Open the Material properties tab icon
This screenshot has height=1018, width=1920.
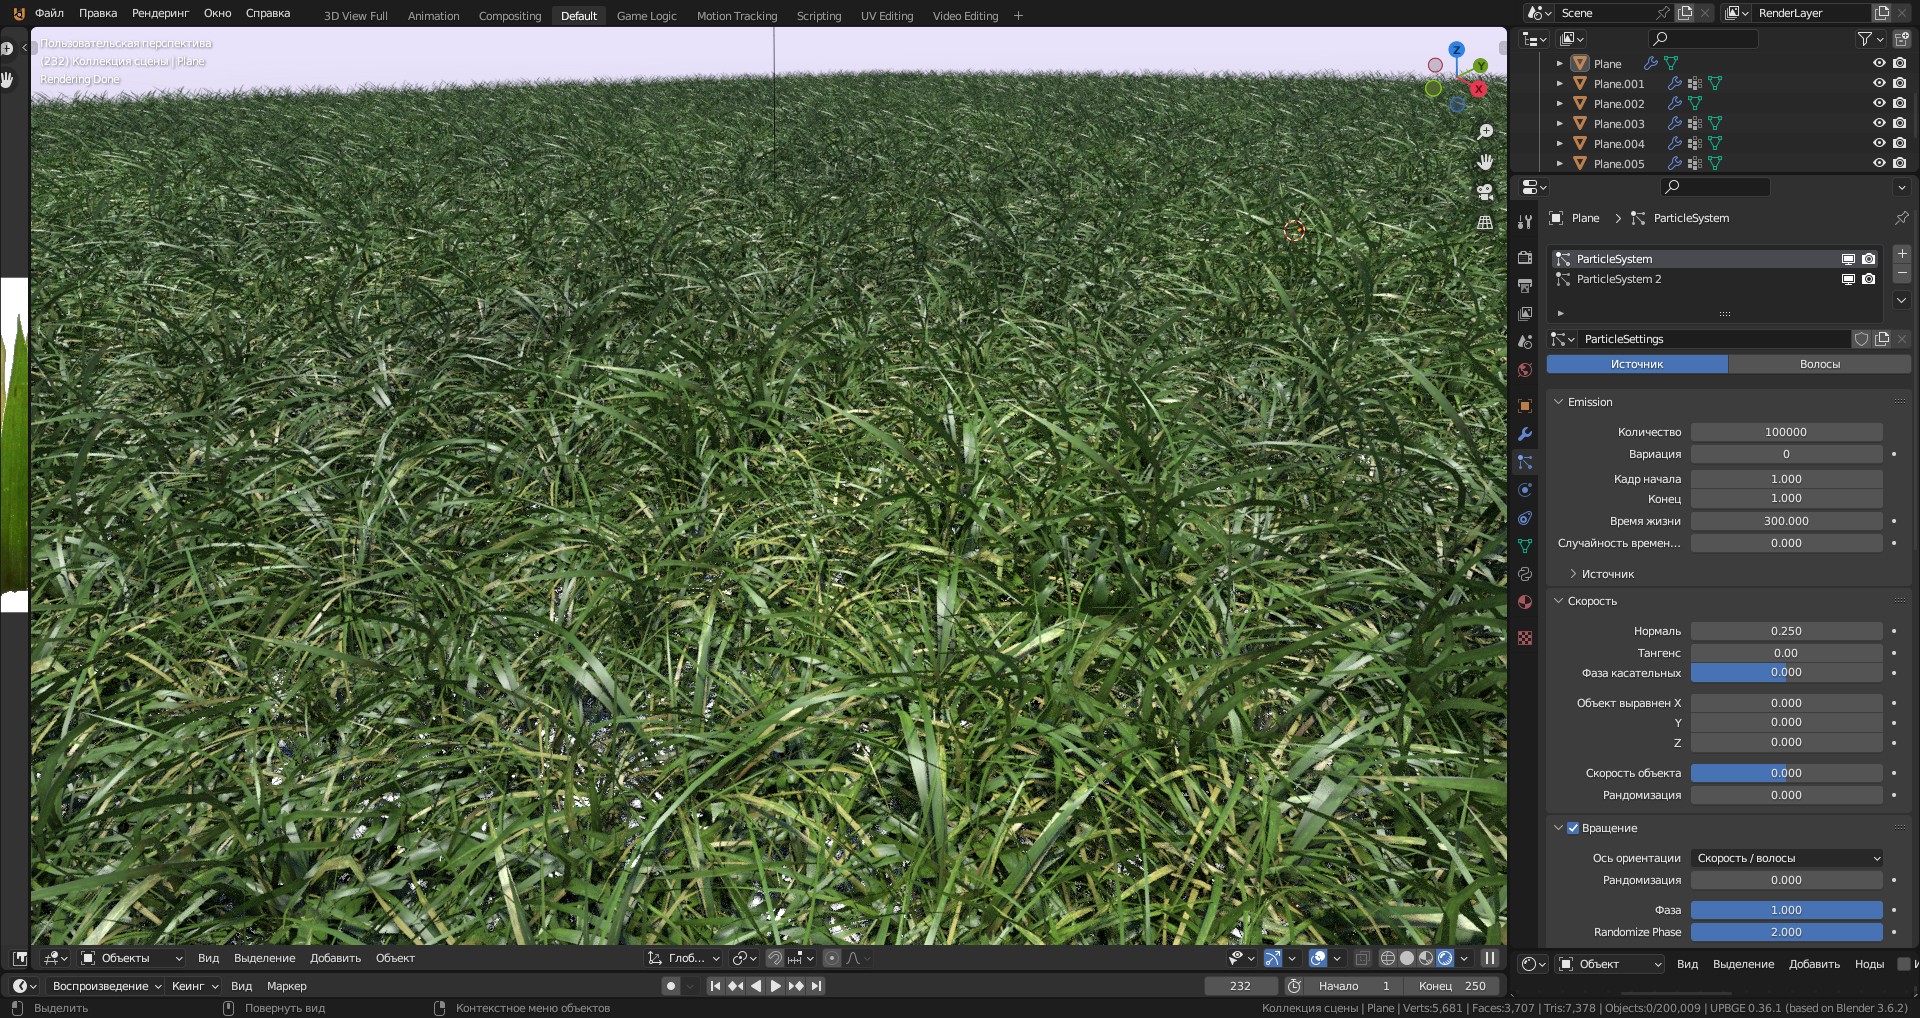pyautogui.click(x=1524, y=602)
